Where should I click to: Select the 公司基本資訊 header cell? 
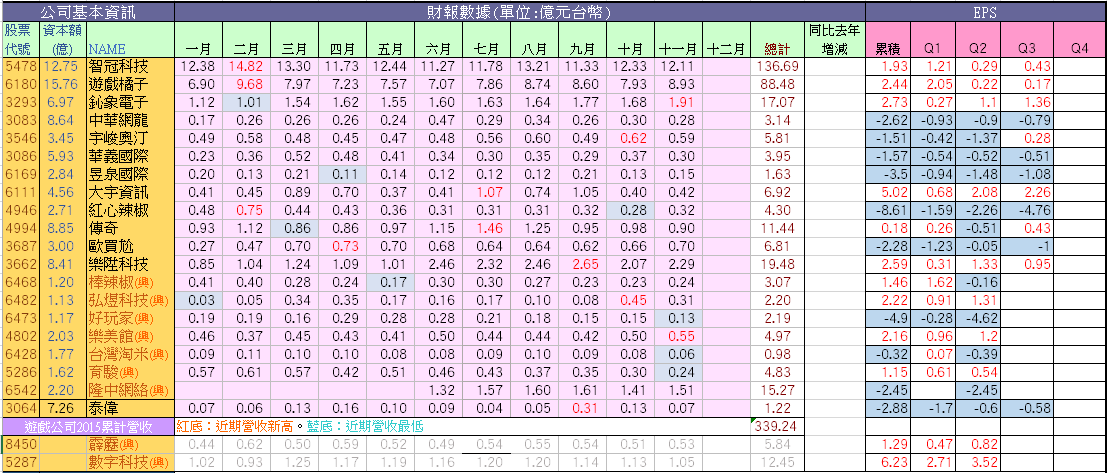pyautogui.click(x=88, y=12)
